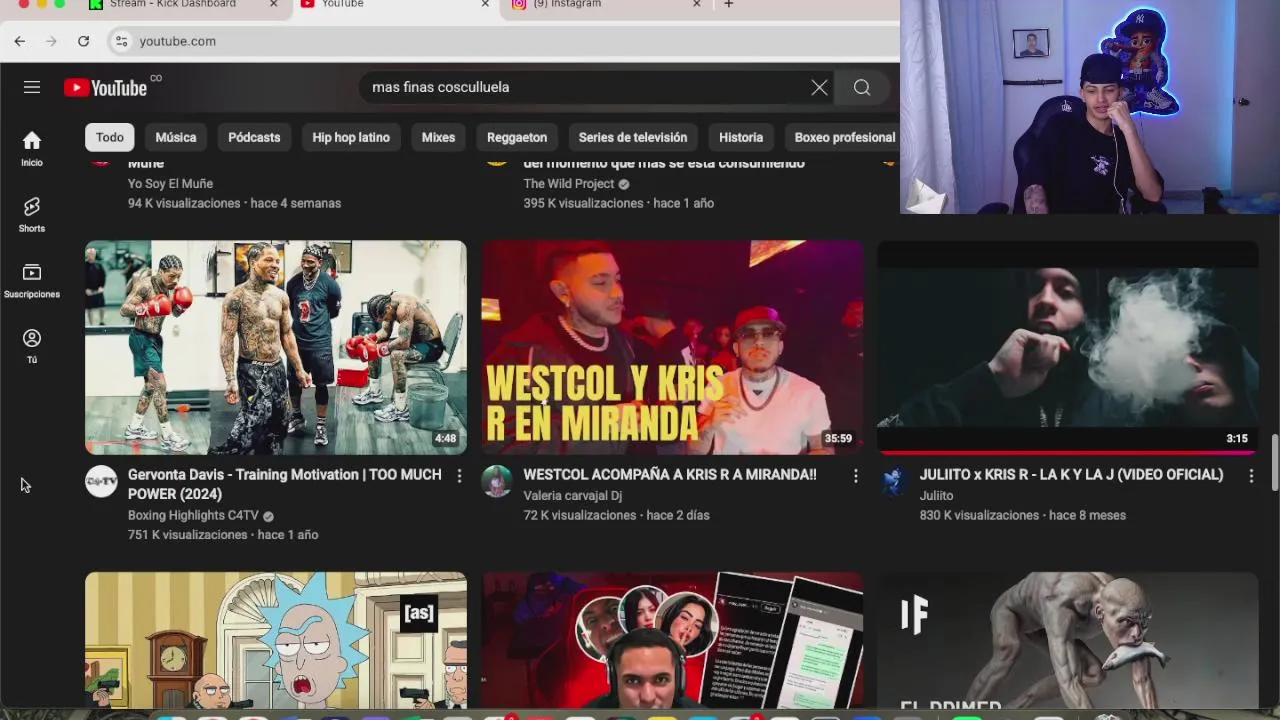Open the YouTube hamburger guide menu

tap(32, 87)
